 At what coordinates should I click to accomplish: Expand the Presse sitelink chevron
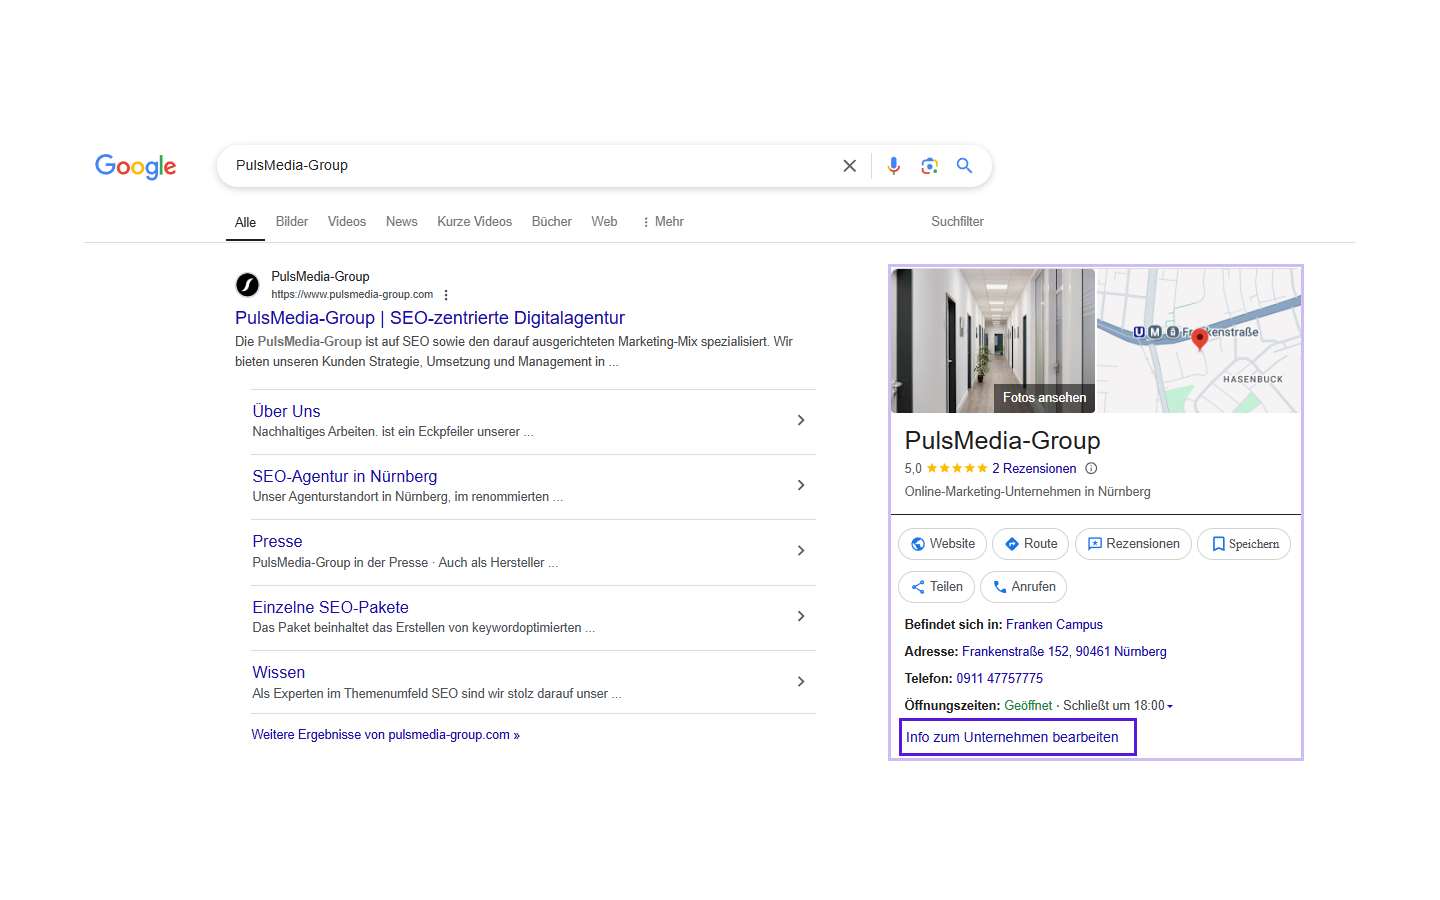800,551
